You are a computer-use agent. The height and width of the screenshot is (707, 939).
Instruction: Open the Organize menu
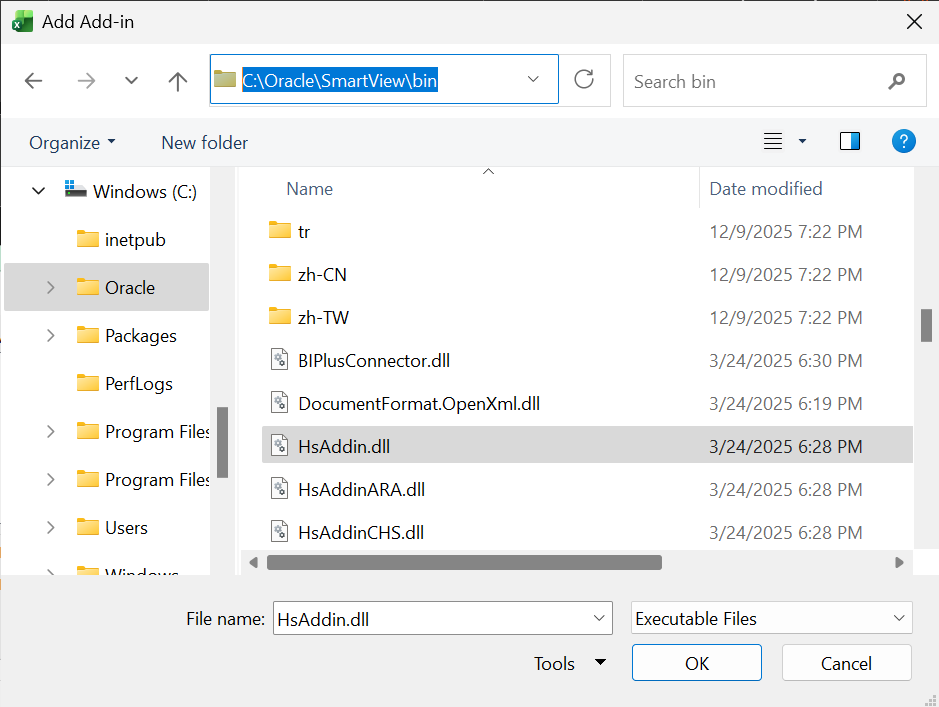tap(72, 143)
